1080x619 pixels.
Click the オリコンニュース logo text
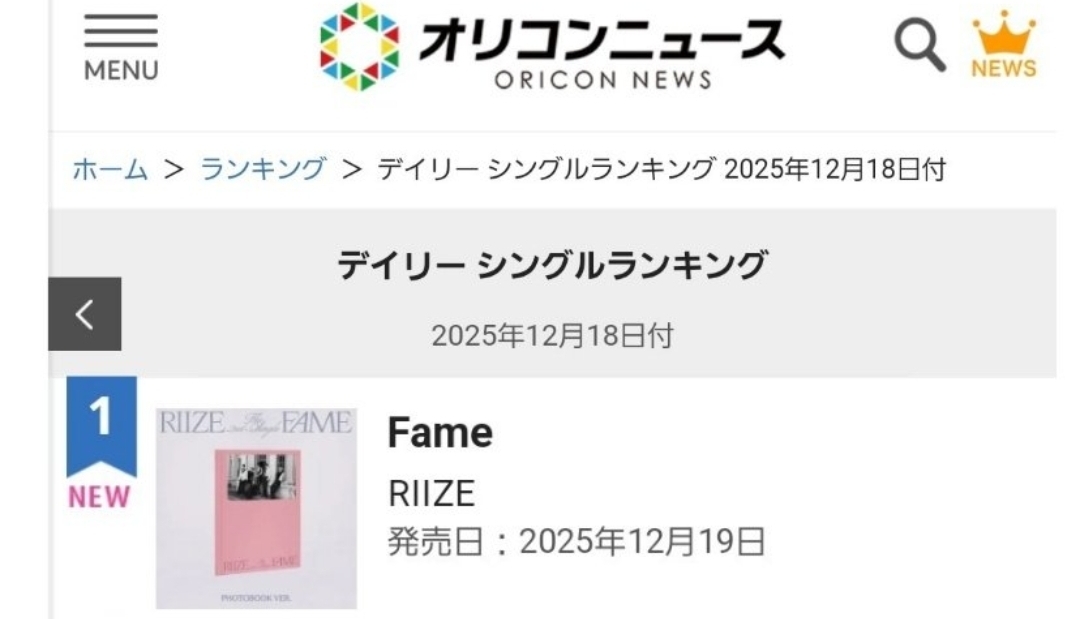coord(601,40)
